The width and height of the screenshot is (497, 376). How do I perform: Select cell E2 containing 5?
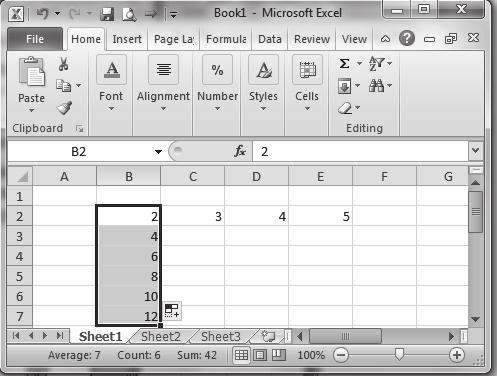(320, 216)
